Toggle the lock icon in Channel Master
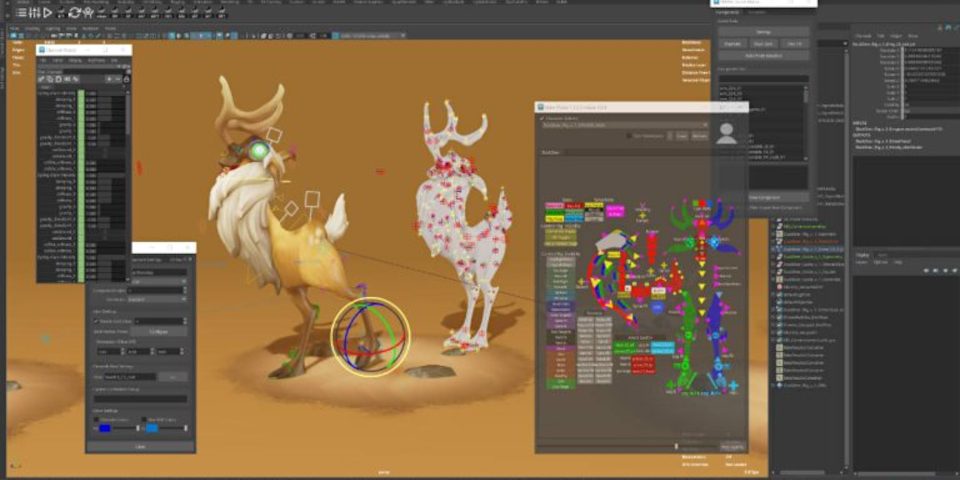The height and width of the screenshot is (480, 960). click(x=127, y=79)
